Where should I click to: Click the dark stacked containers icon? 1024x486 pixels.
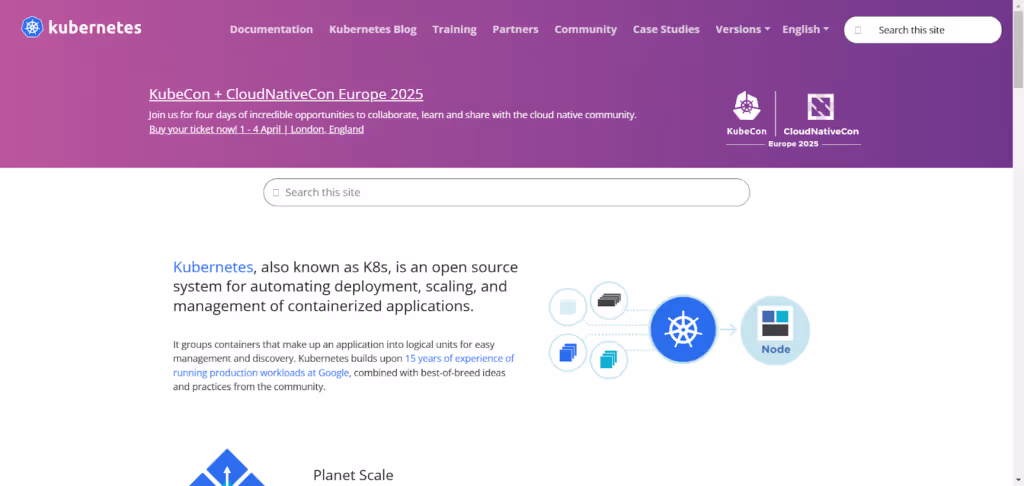click(609, 300)
